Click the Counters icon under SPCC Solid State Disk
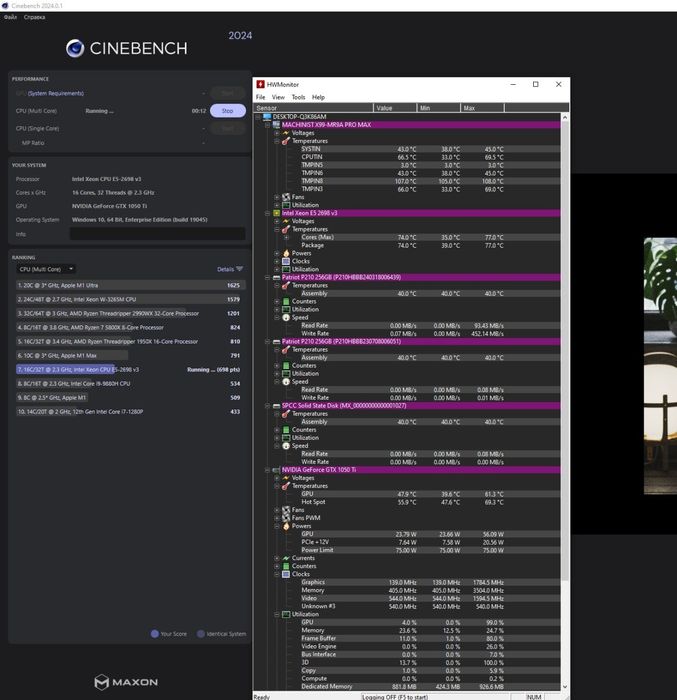 coord(286,429)
